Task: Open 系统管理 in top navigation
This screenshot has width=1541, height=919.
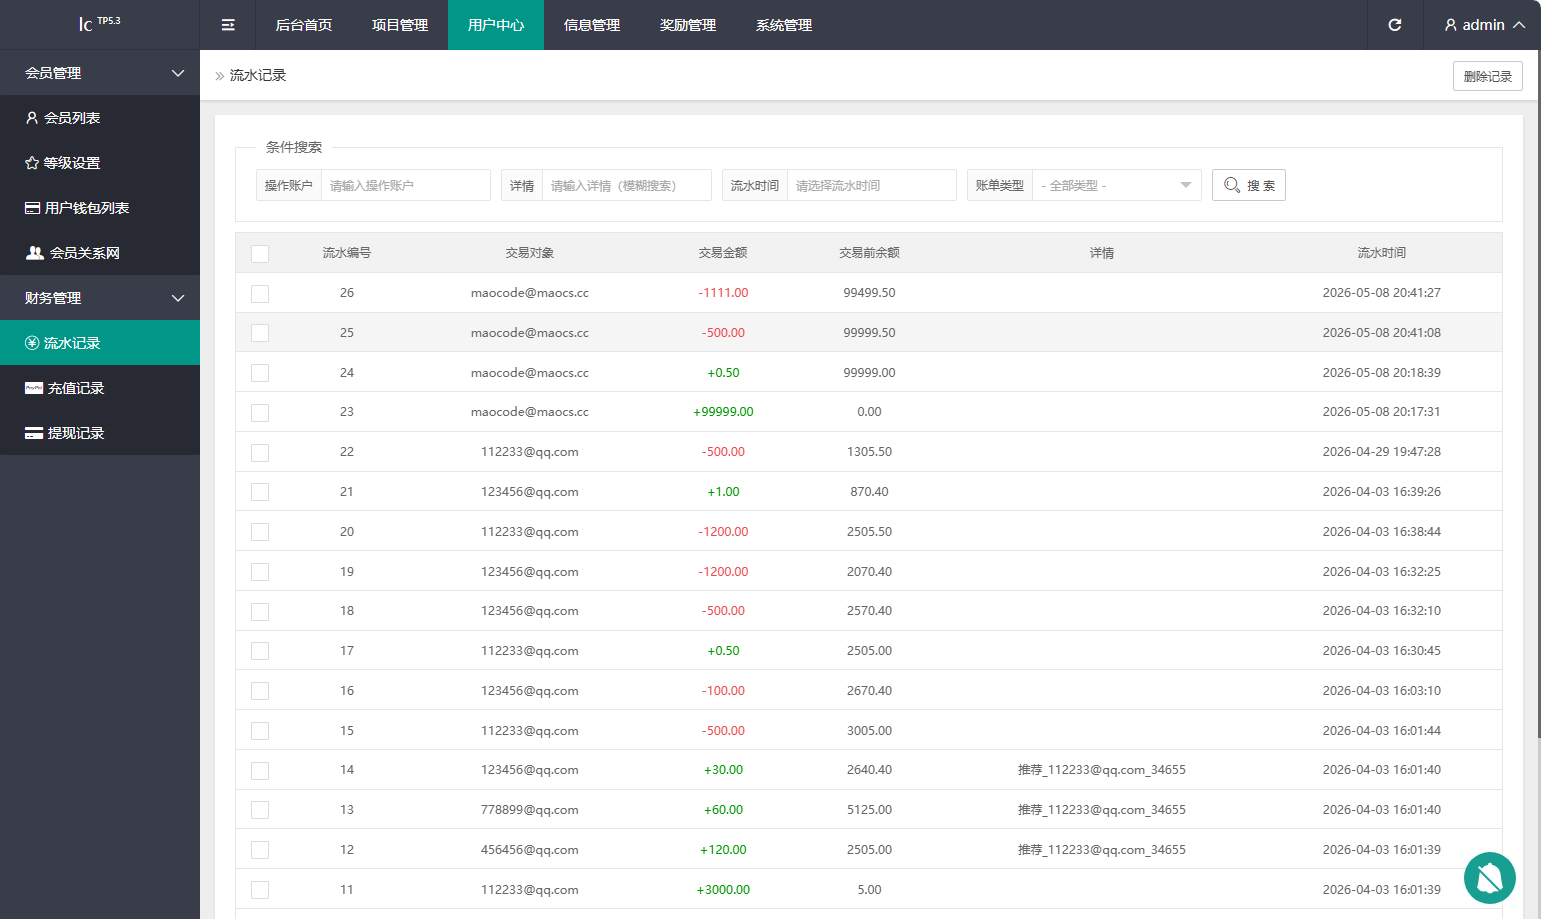Action: click(x=784, y=25)
